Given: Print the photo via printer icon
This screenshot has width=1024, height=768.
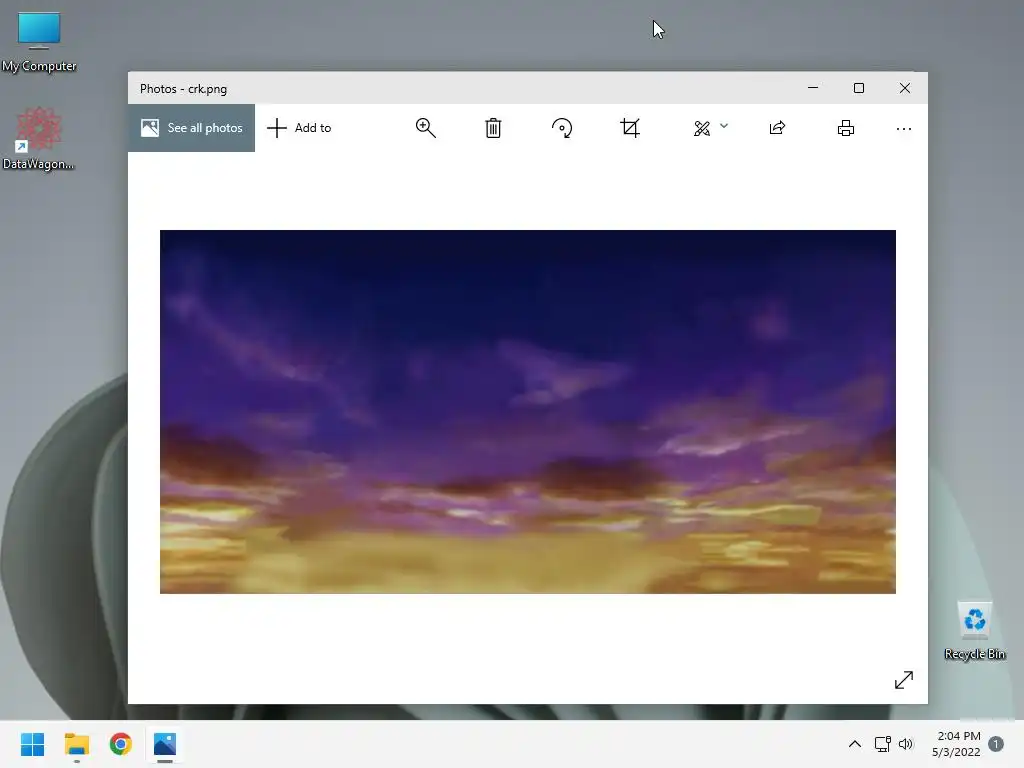Looking at the screenshot, I should (x=846, y=128).
